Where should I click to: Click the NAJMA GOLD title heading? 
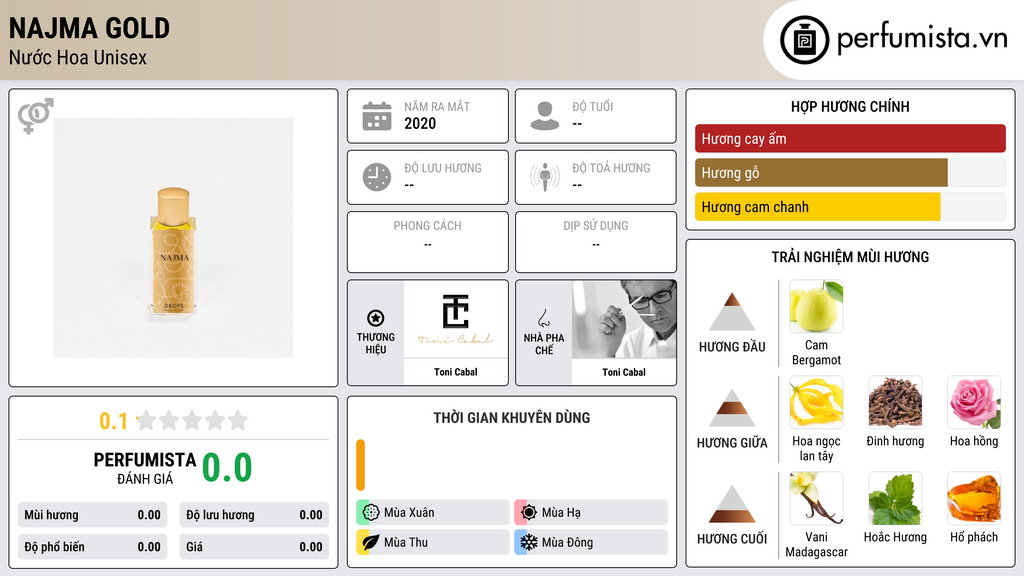[x=89, y=28]
